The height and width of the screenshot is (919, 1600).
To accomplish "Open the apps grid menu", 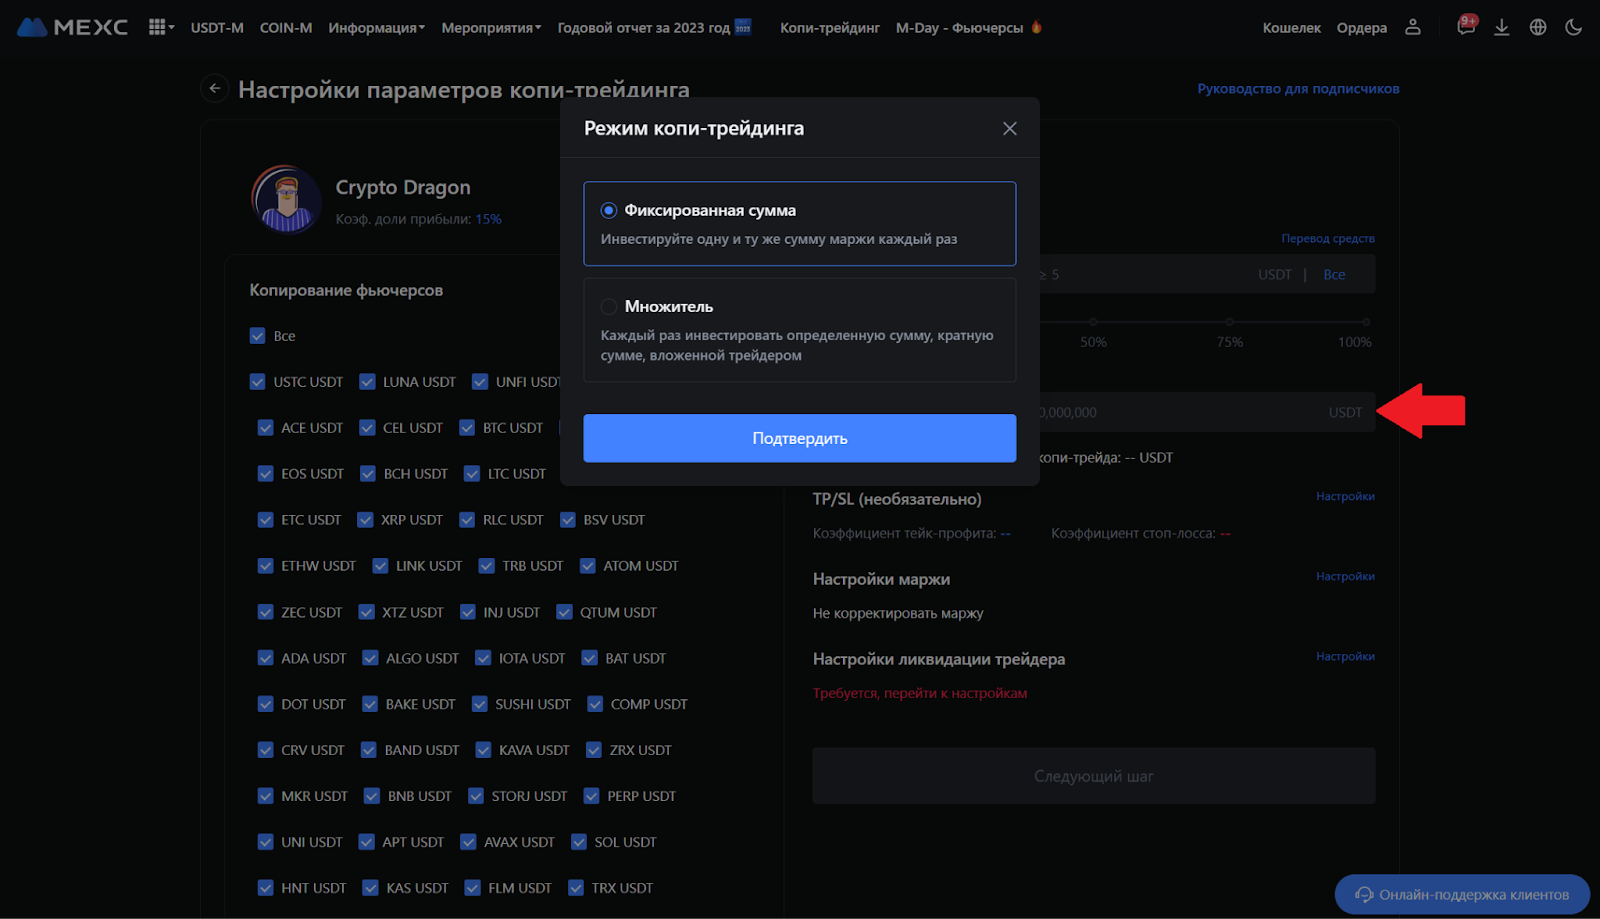I will (158, 27).
